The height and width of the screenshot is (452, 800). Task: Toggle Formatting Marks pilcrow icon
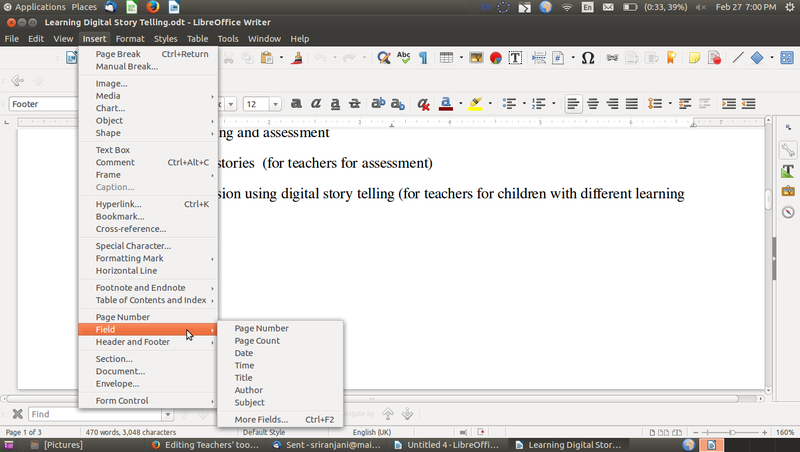point(423,58)
